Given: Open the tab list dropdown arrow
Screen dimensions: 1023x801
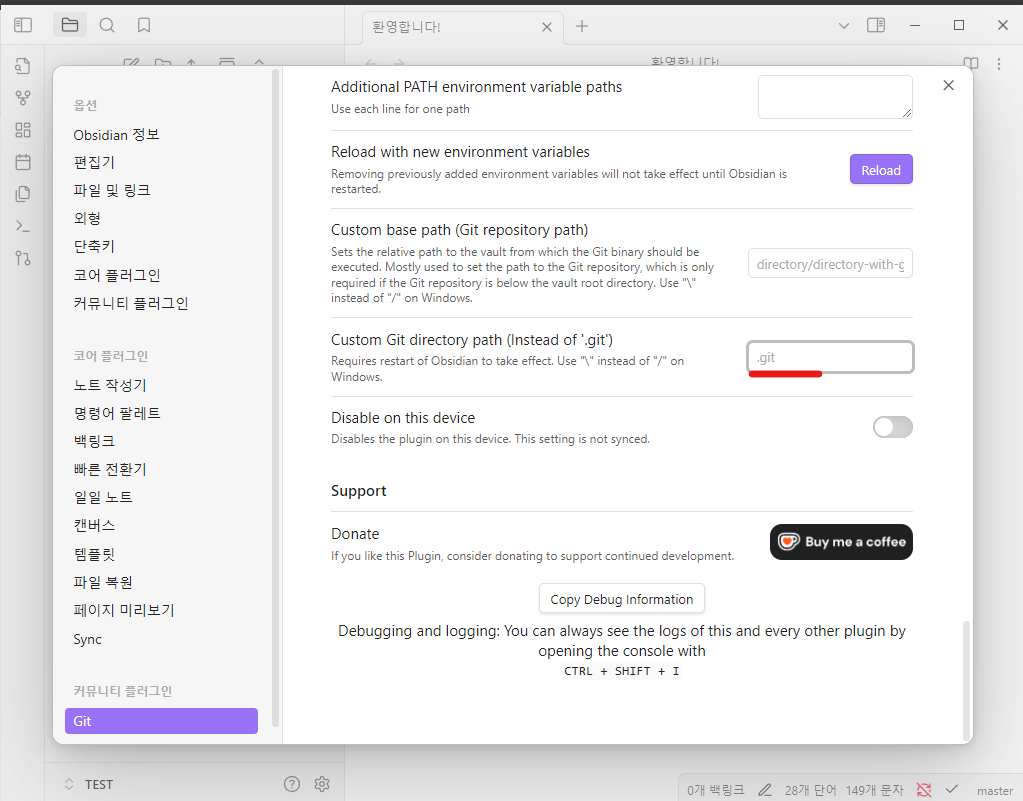Looking at the screenshot, I should coord(844,26).
